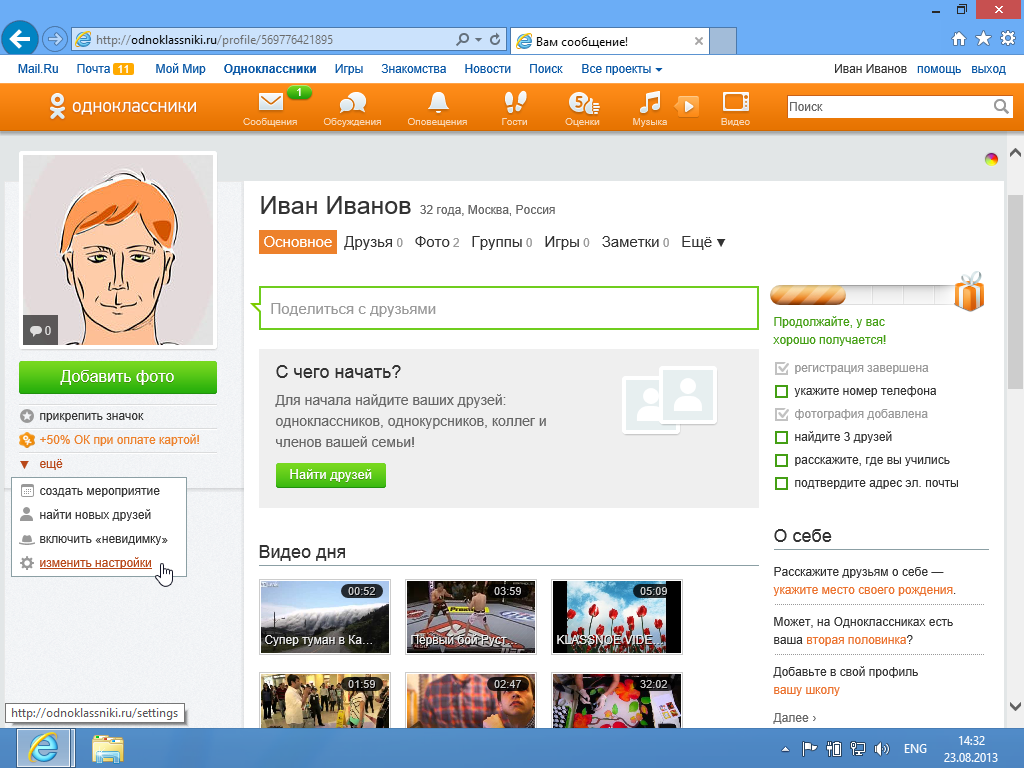This screenshot has height=768, width=1024.
Task: Open Гости footprints icon
Action: pyautogui.click(x=514, y=103)
